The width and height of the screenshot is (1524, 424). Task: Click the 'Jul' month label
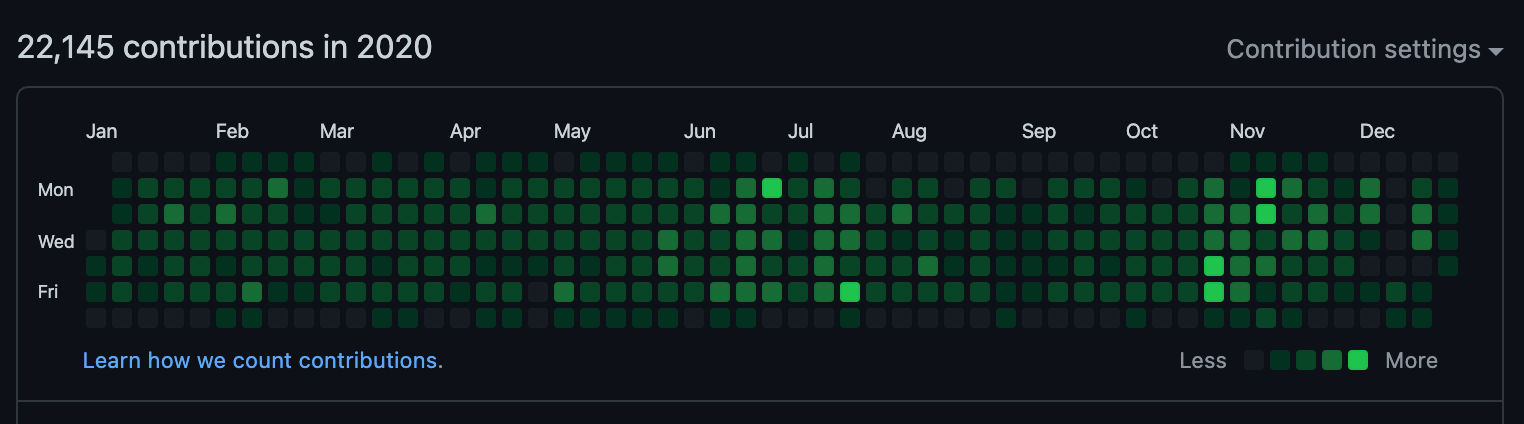(x=800, y=131)
